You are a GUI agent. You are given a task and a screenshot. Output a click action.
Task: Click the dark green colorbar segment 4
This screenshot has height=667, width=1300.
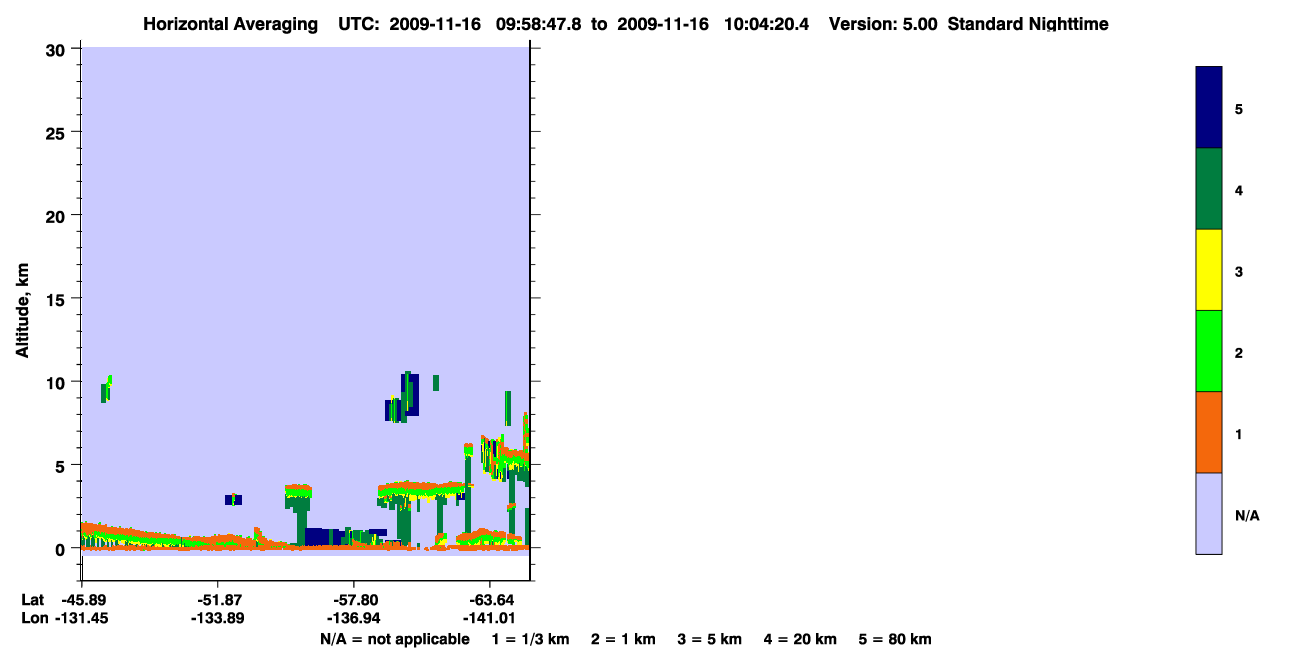coord(1209,189)
